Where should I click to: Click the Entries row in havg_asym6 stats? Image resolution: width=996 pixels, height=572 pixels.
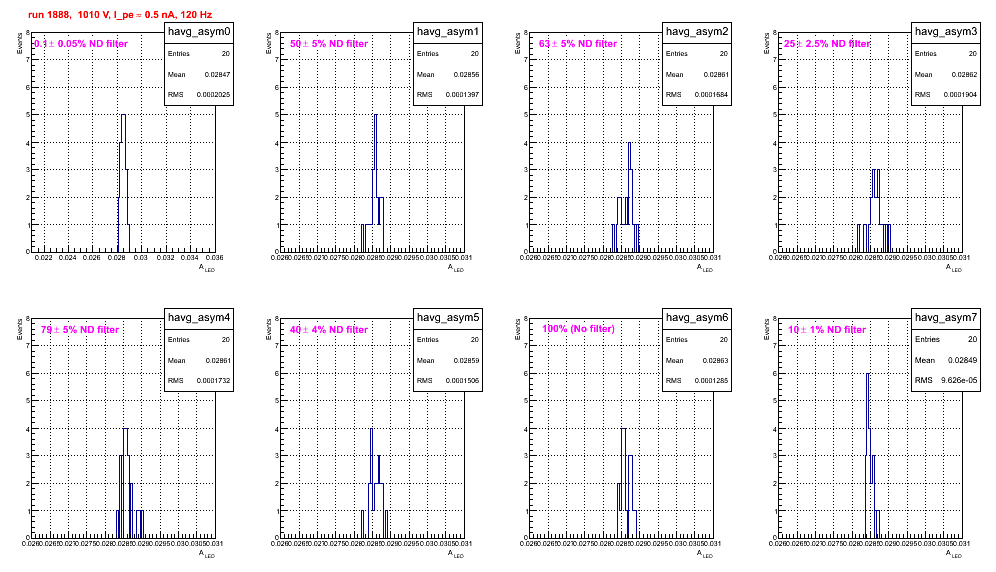(x=697, y=340)
